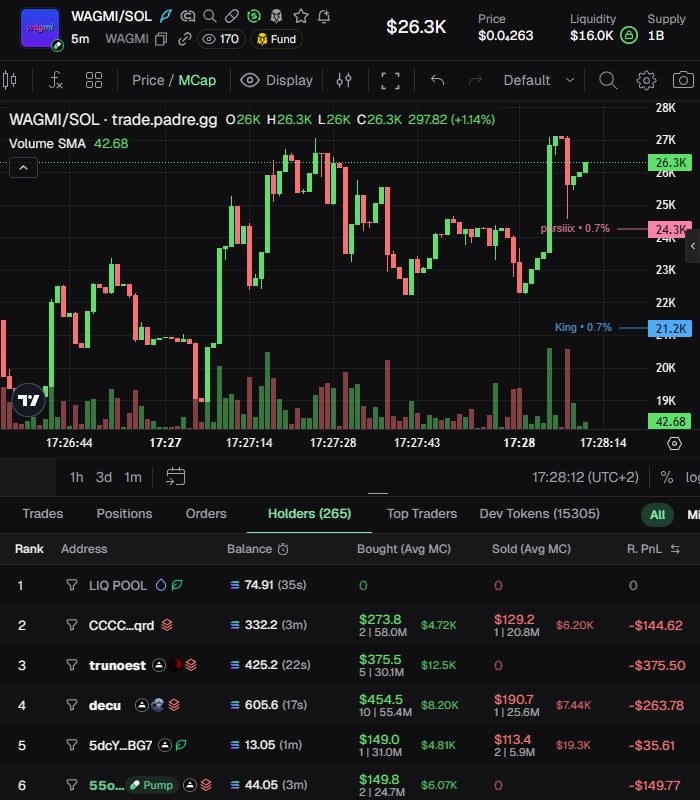Click the TradingView logo on the chart
Image resolution: width=700 pixels, height=800 pixels.
coord(29,400)
